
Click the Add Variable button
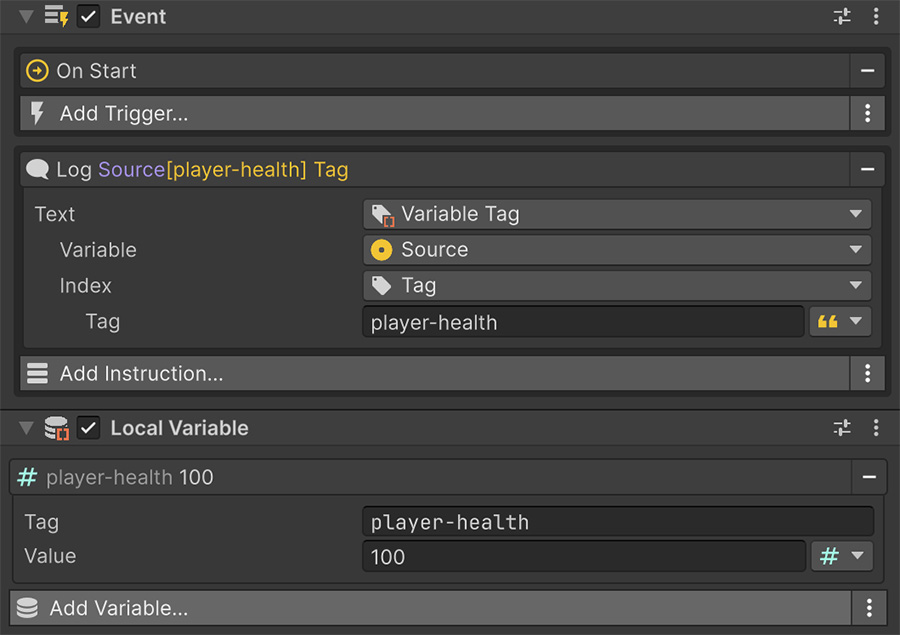(x=430, y=607)
